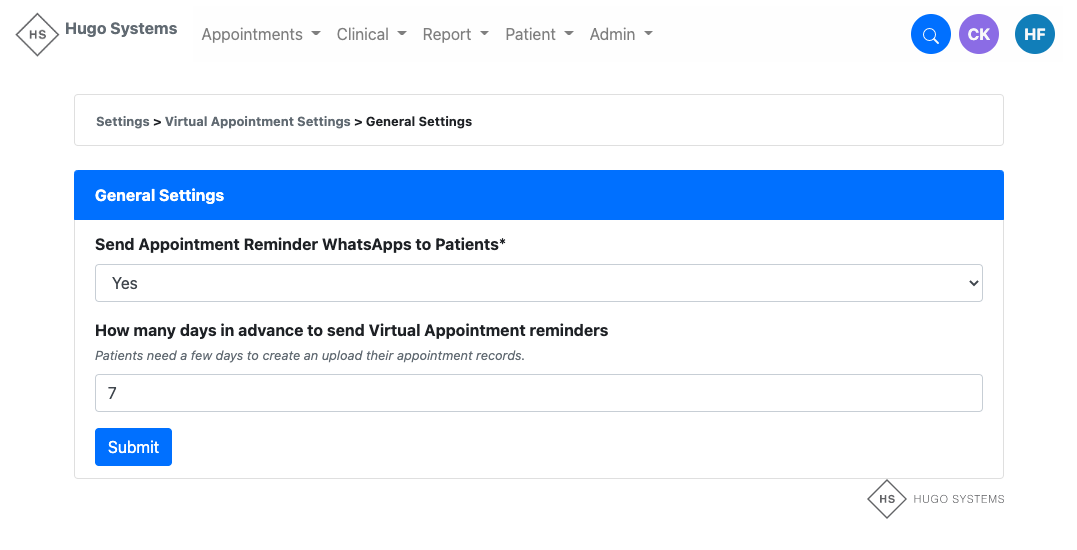The image size is (1077, 550).
Task: Expand the Clinical dropdown menu
Action: click(371, 34)
